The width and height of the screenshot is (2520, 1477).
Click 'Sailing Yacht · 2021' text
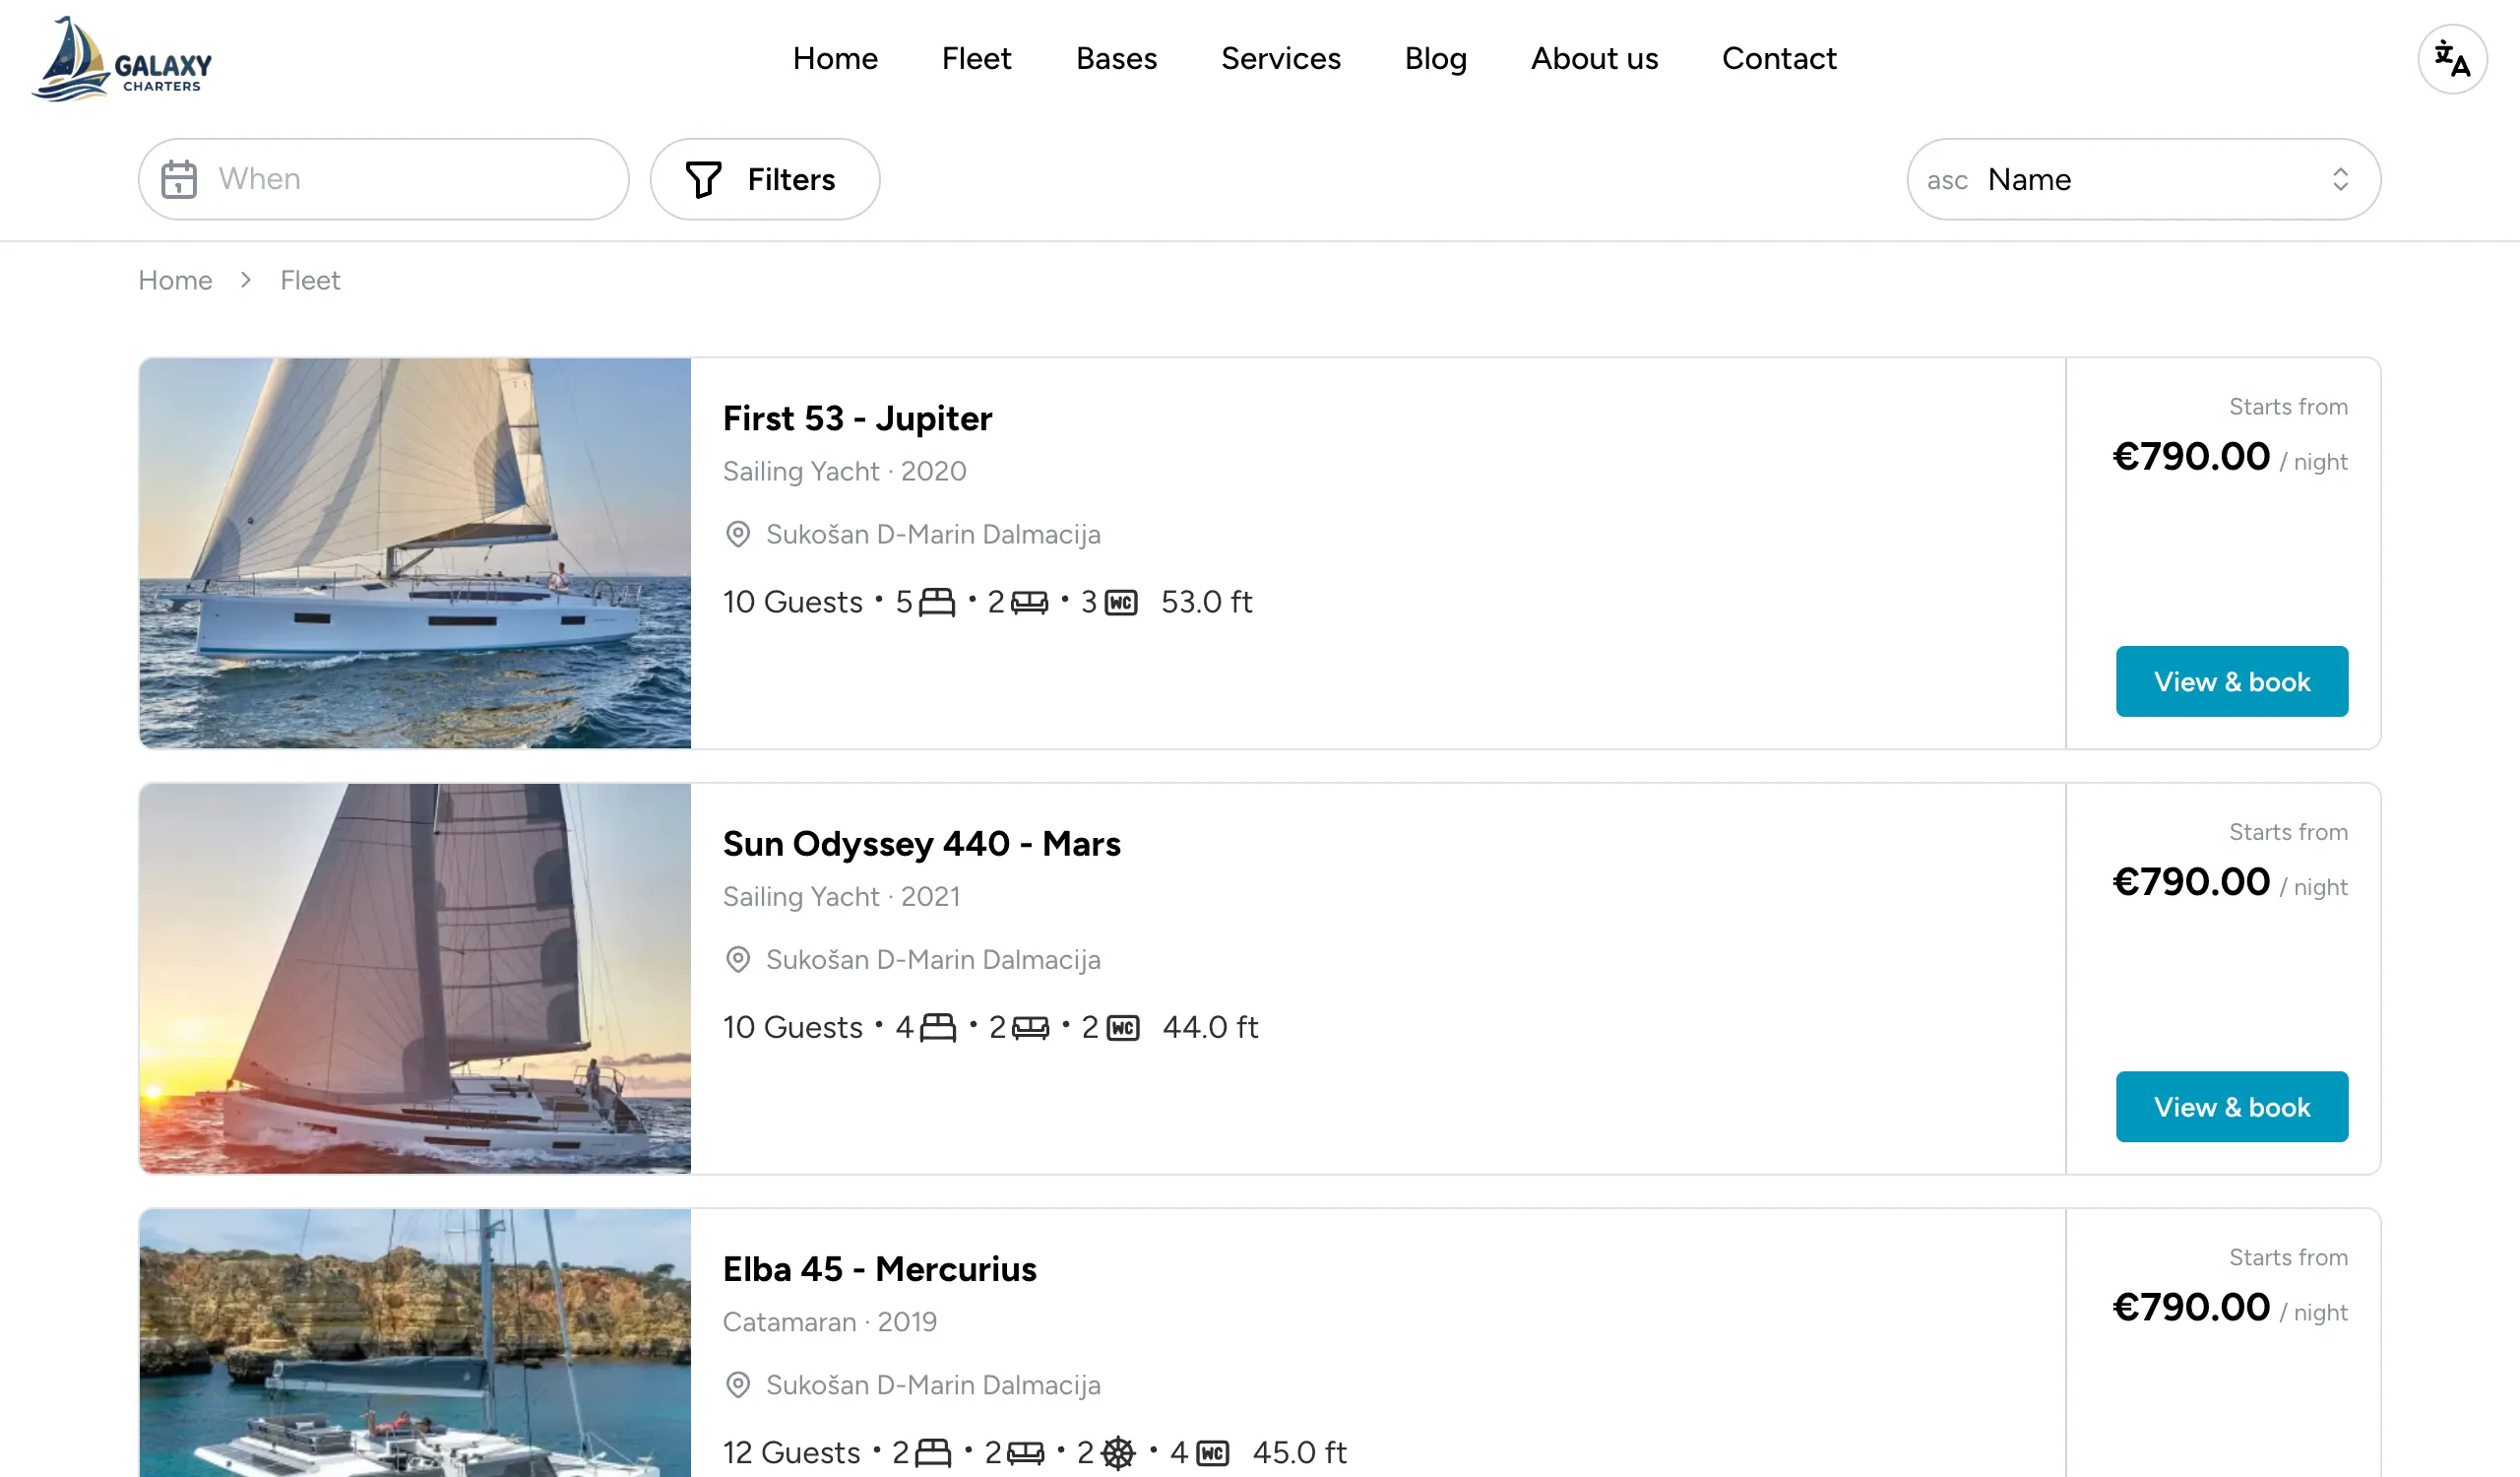(841, 895)
